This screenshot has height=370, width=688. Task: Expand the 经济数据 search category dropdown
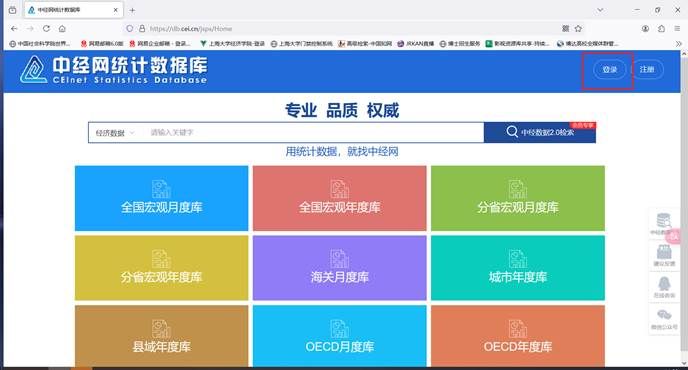115,133
